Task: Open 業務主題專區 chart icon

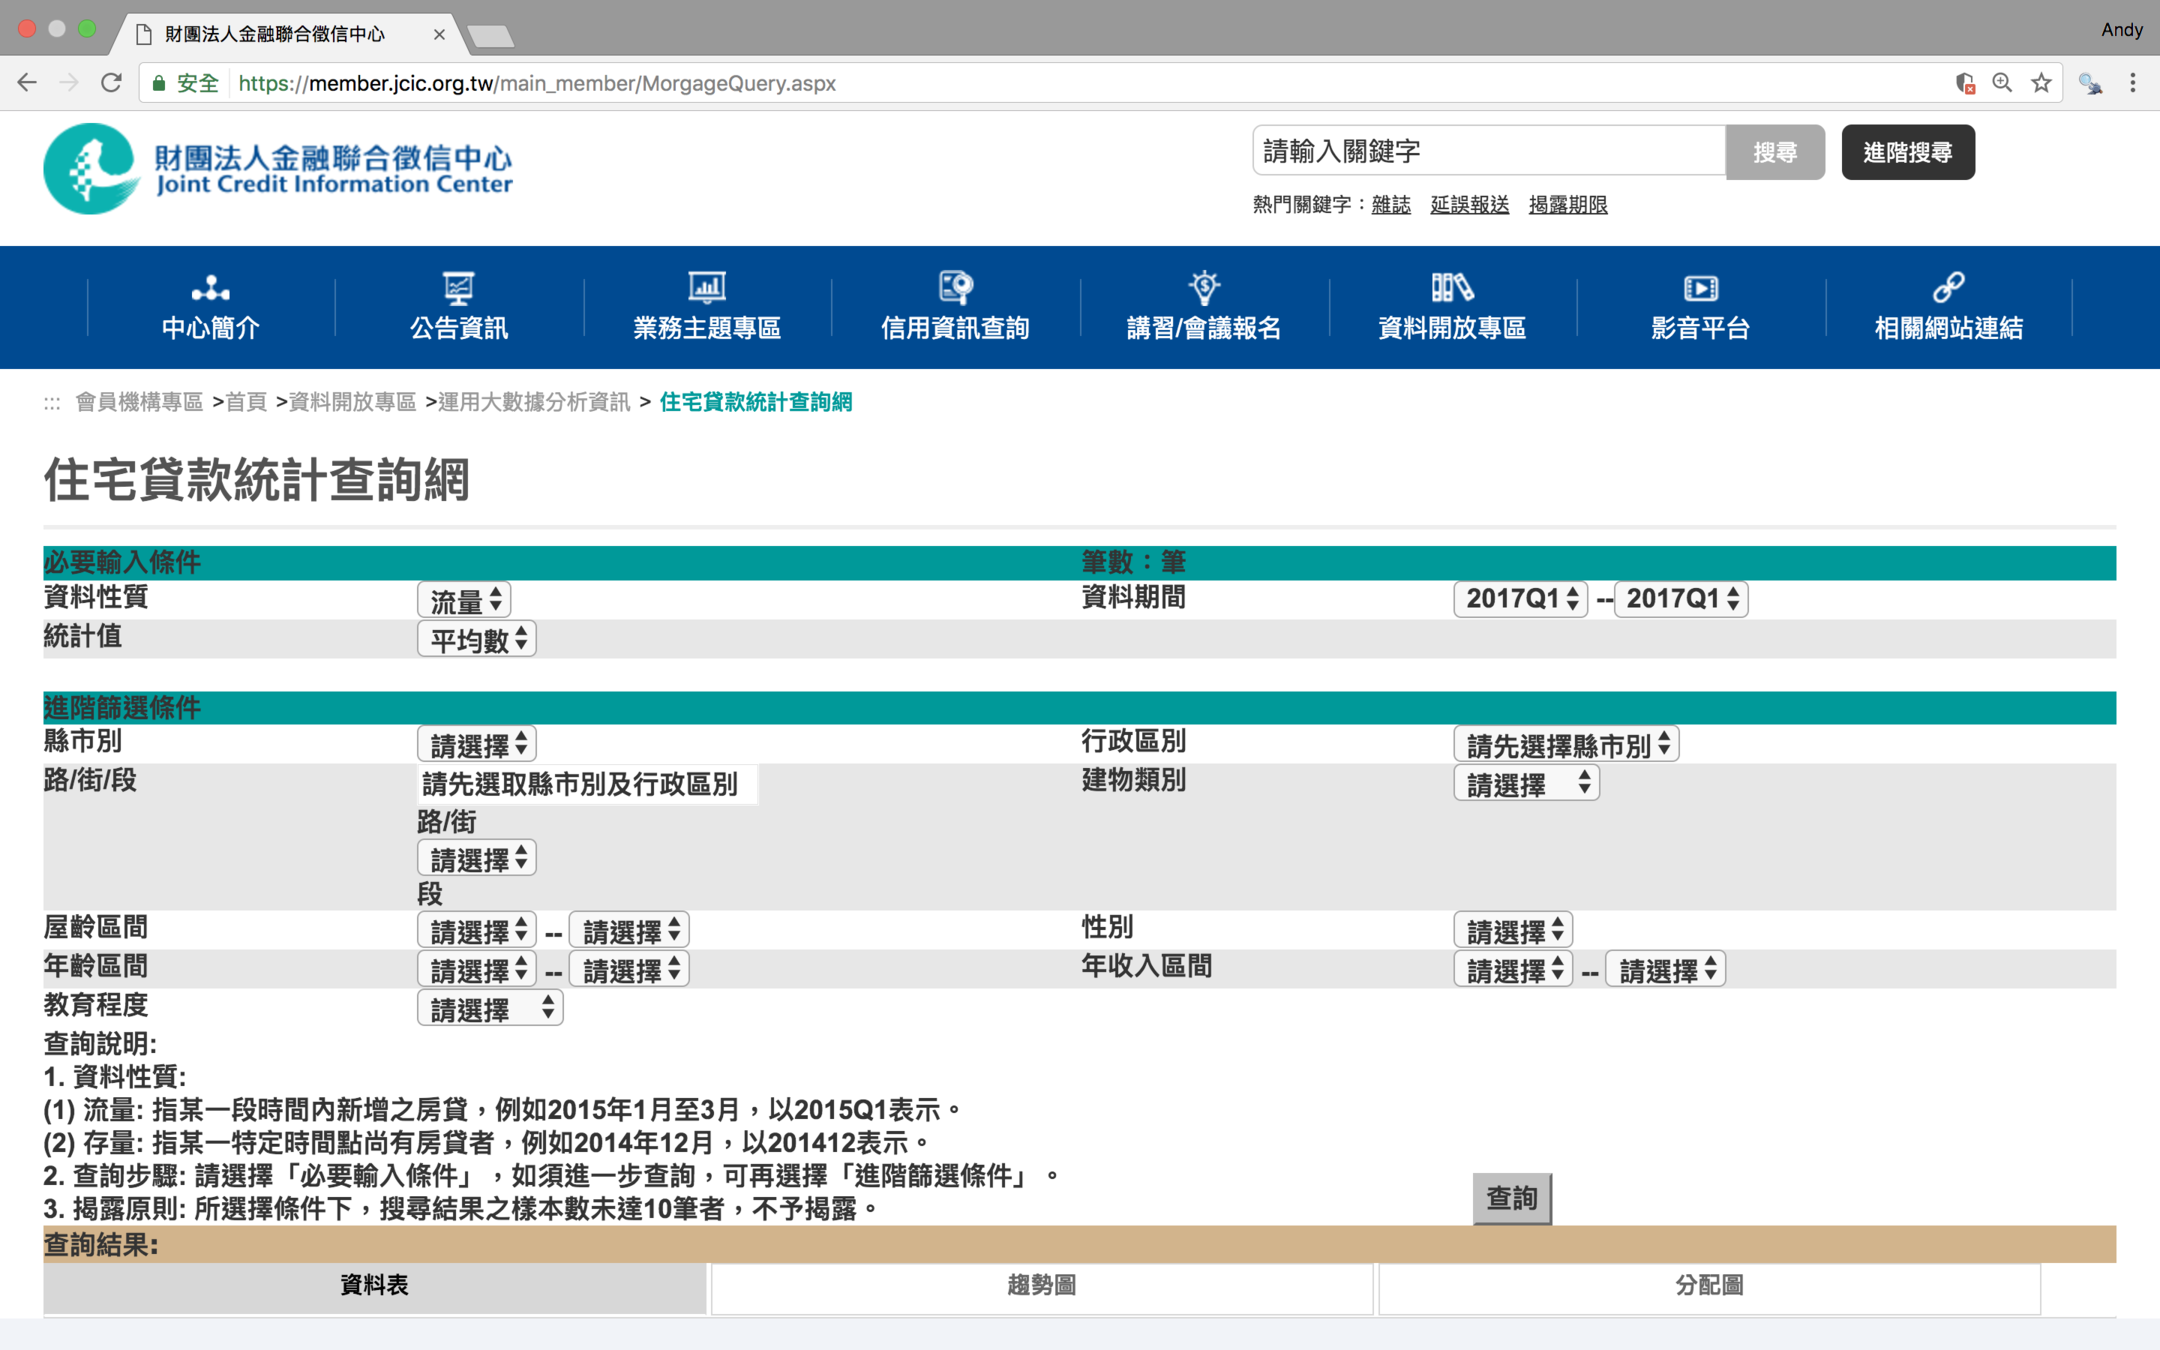Action: click(x=706, y=288)
